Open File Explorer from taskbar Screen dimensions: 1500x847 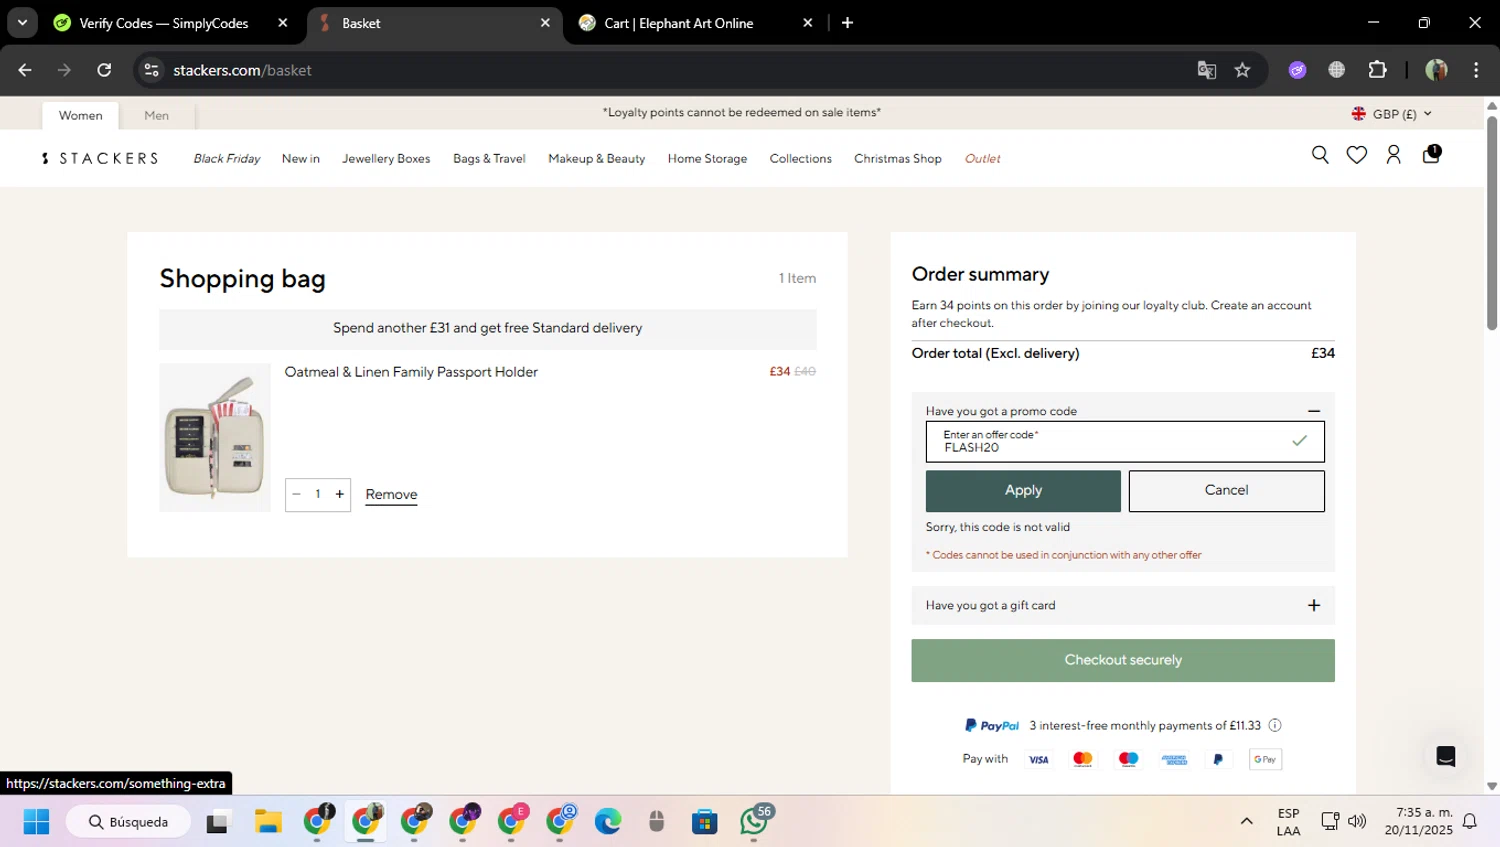click(x=268, y=822)
